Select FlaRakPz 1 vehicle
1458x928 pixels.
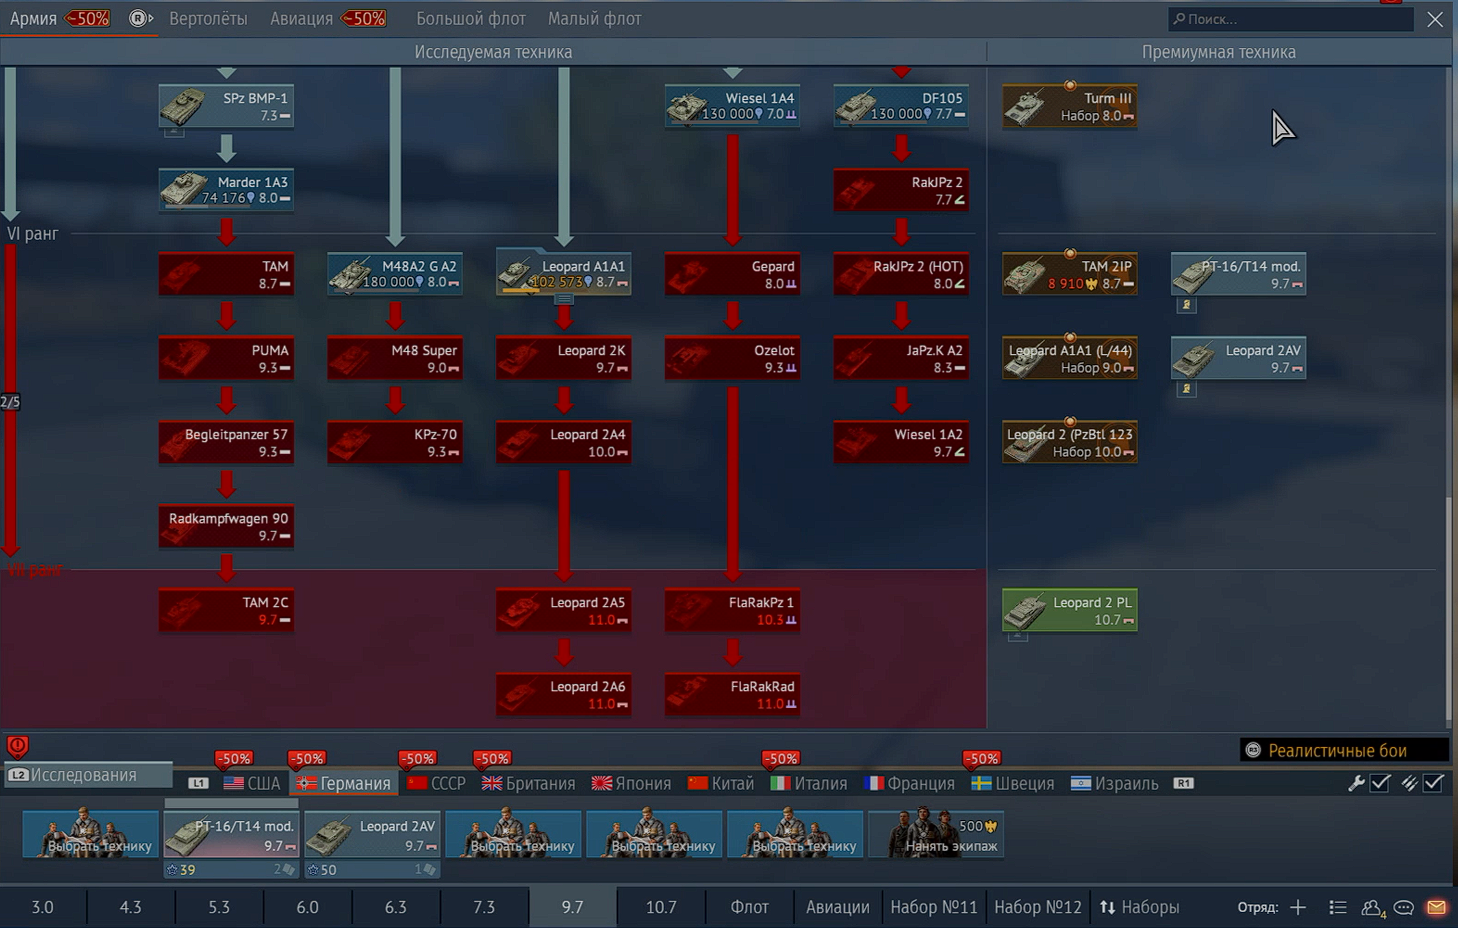pos(733,610)
